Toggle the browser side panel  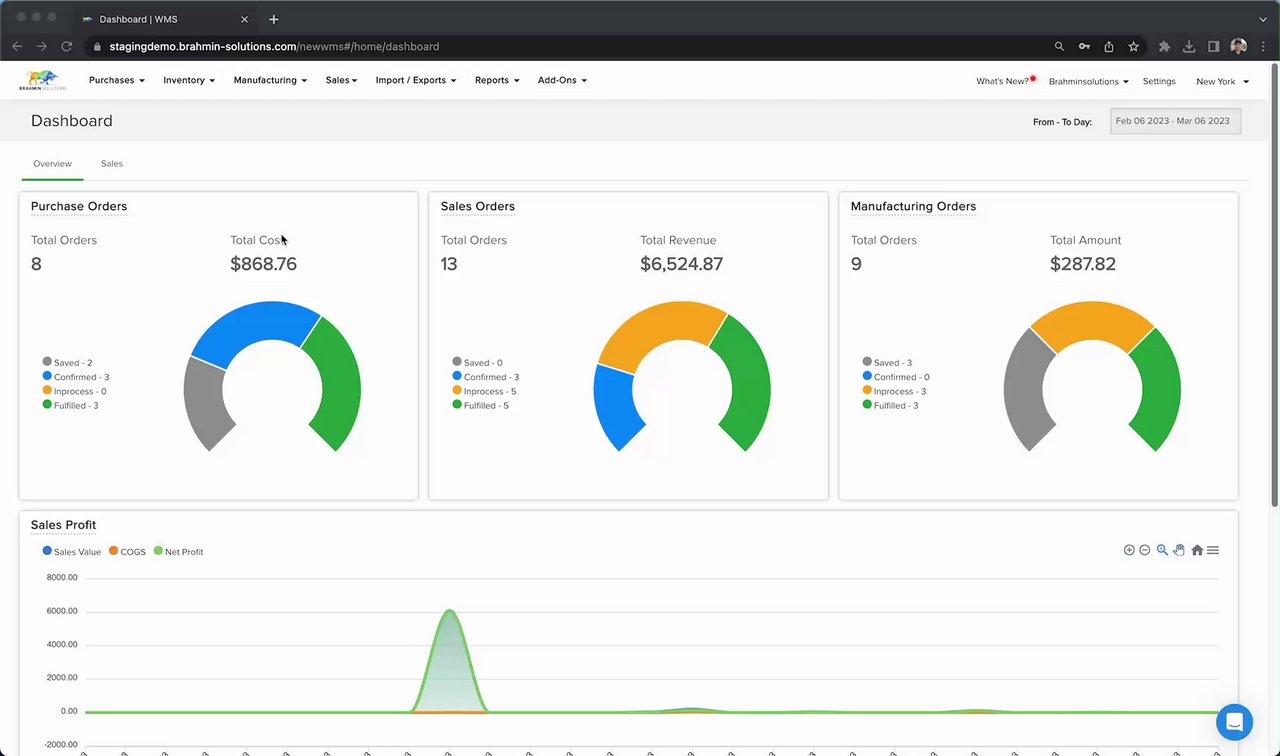pos(1213,46)
